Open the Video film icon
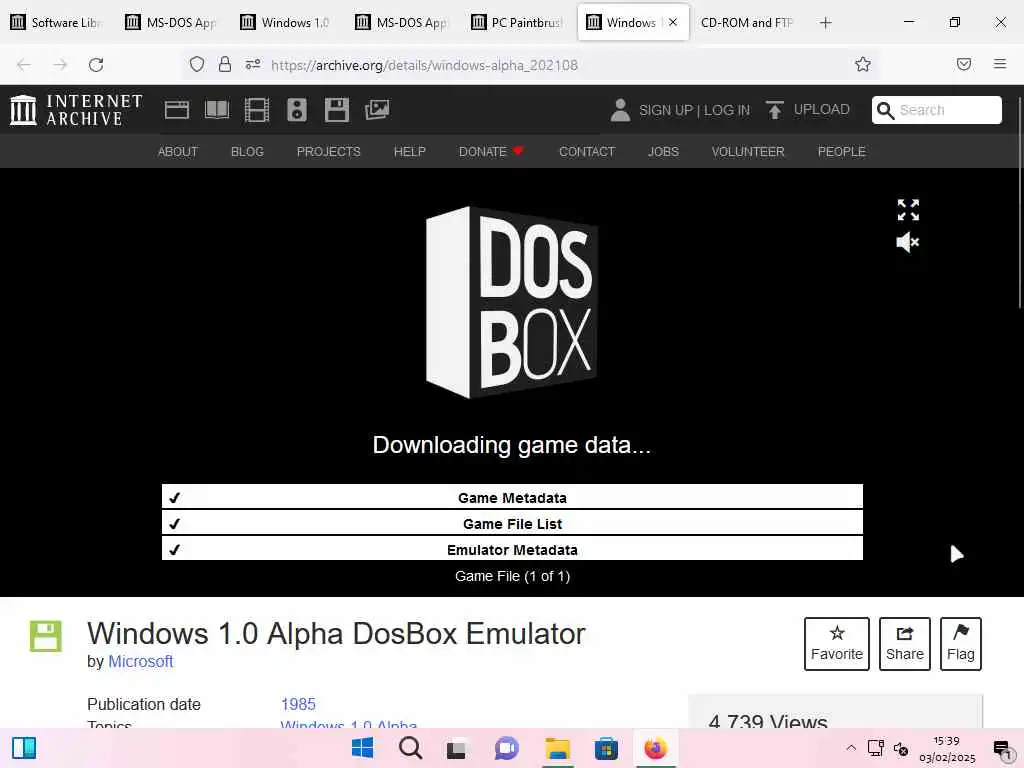 point(257,110)
